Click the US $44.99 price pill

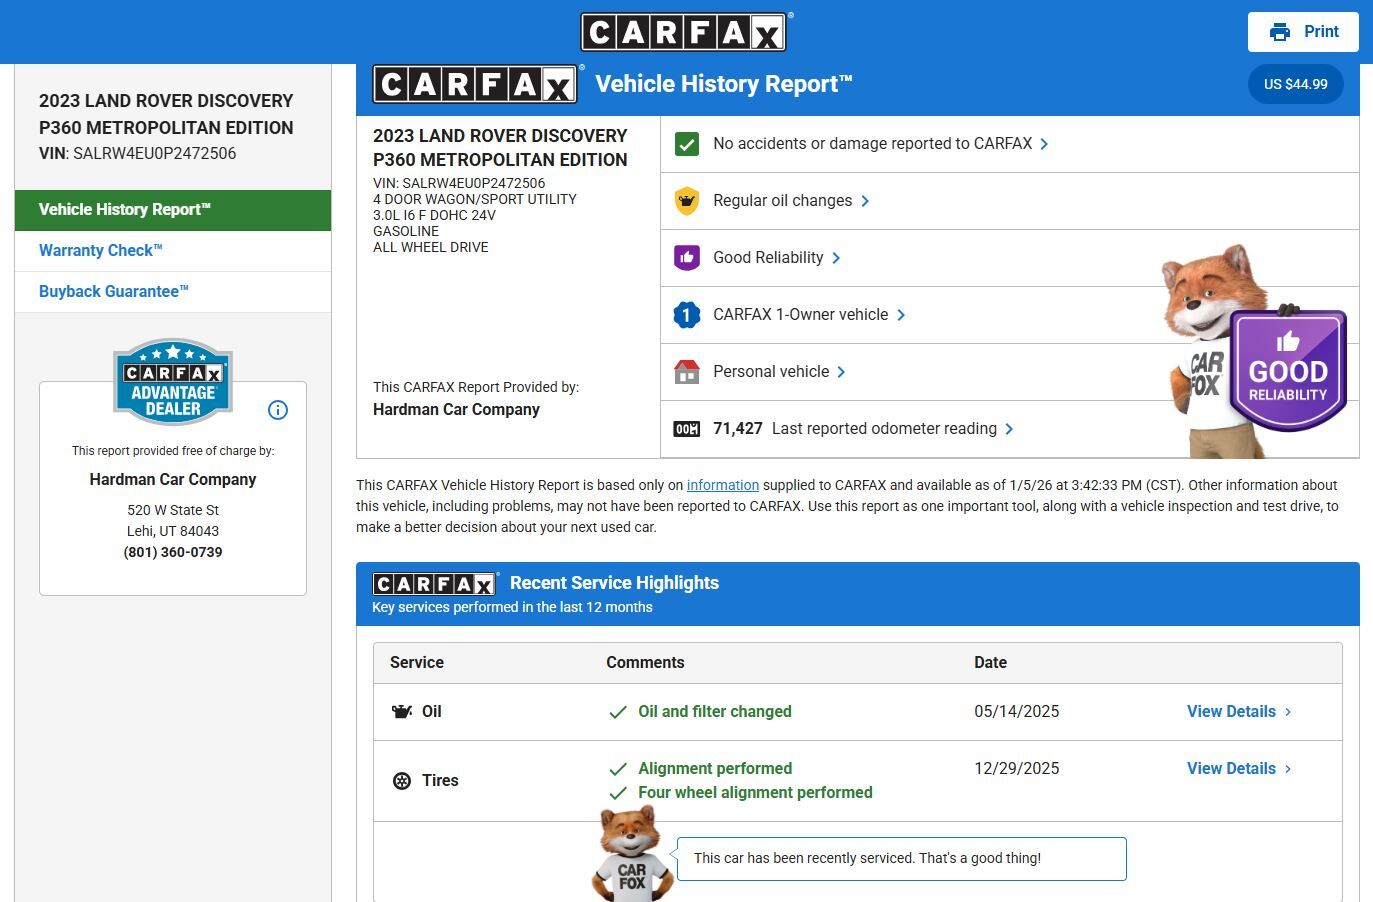coord(1295,84)
